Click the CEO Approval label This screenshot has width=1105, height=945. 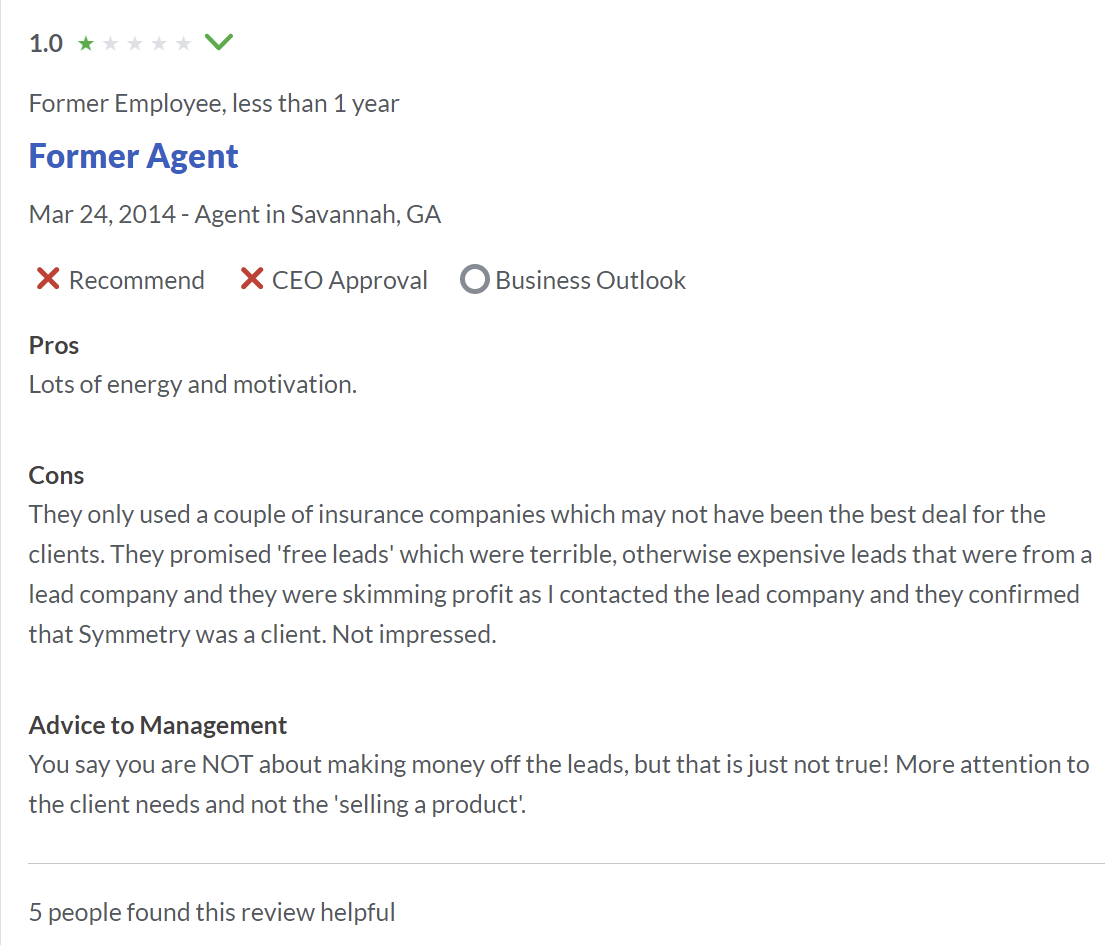350,280
